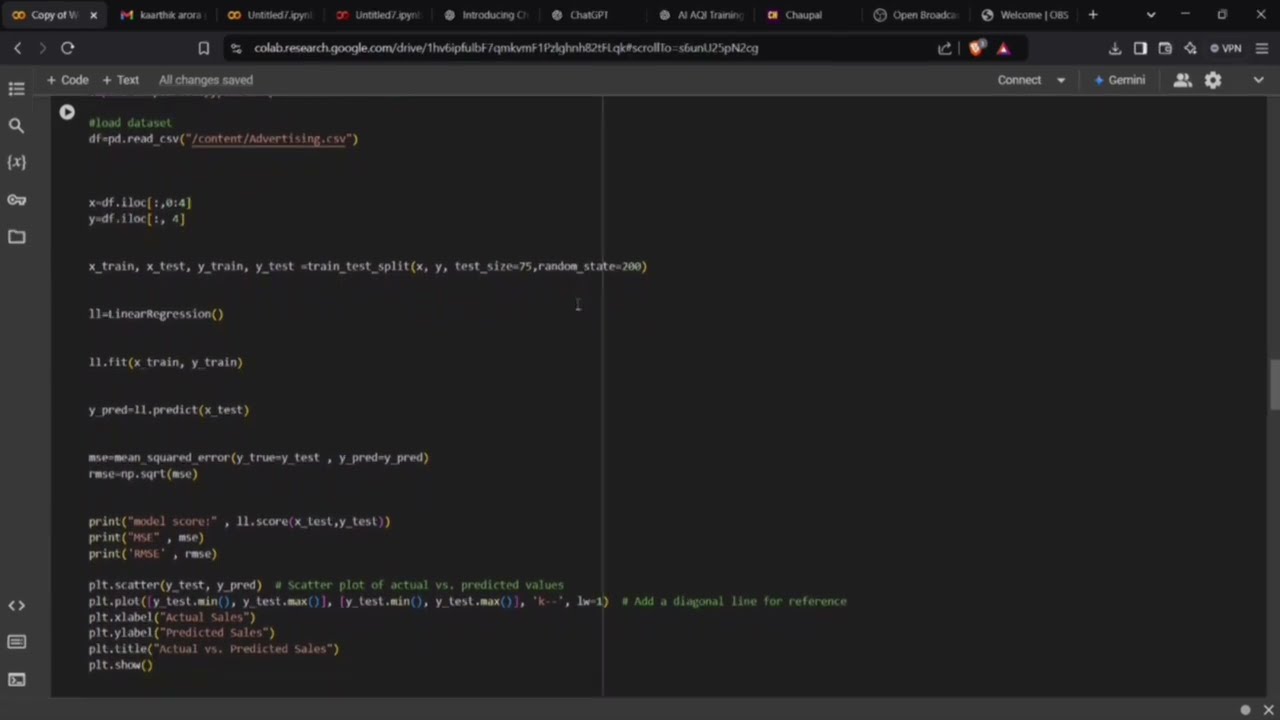1280x720 pixels.
Task: Open the Files folder panel
Action: [16, 237]
